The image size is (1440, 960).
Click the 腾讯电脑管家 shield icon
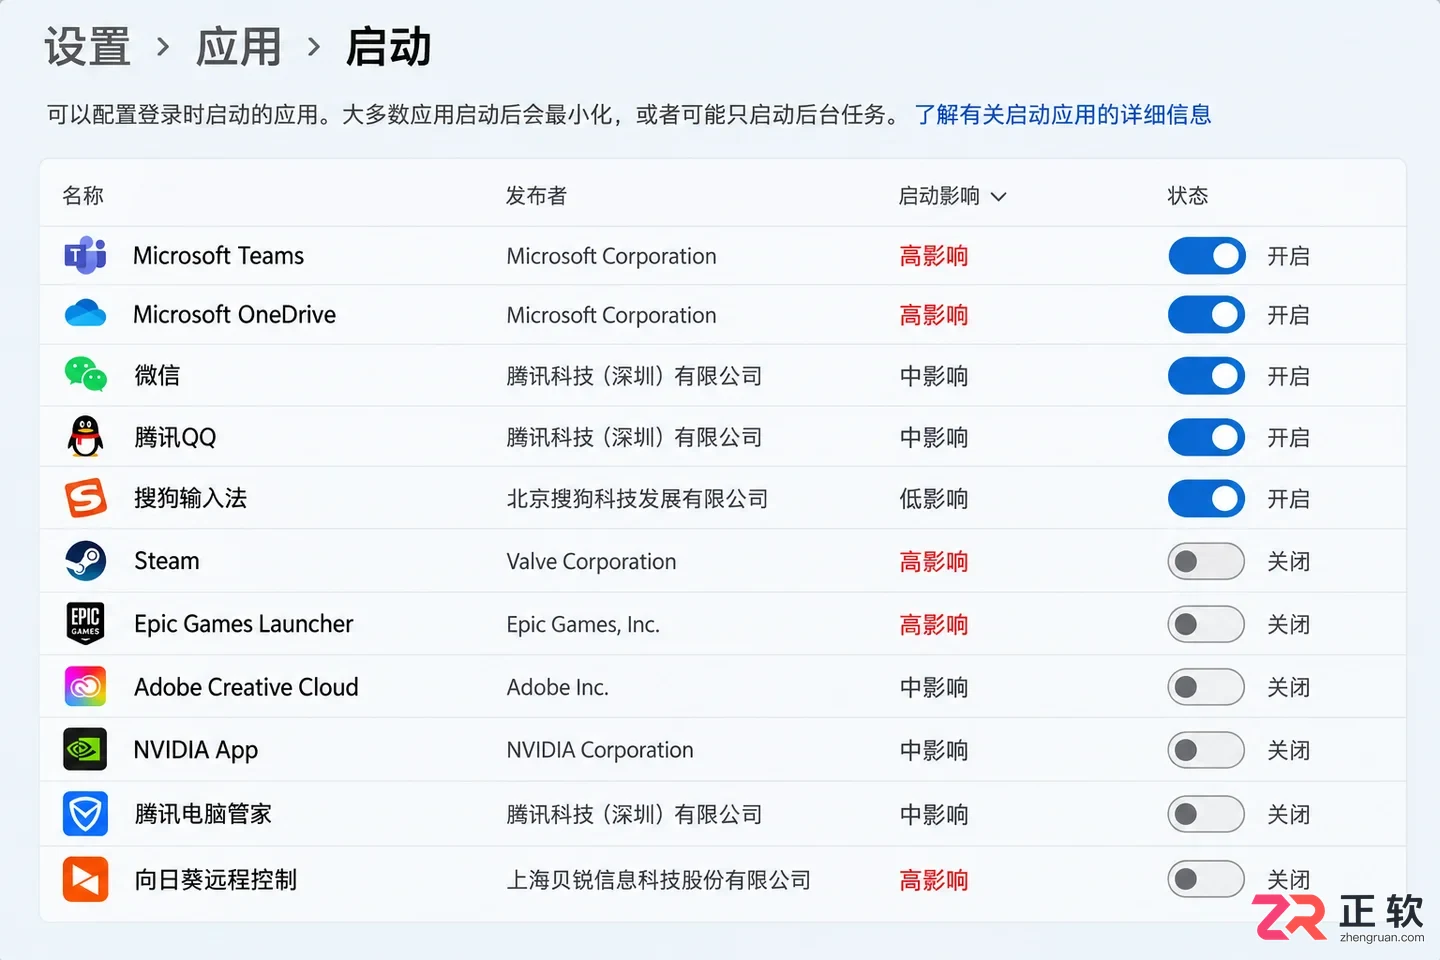(x=85, y=814)
